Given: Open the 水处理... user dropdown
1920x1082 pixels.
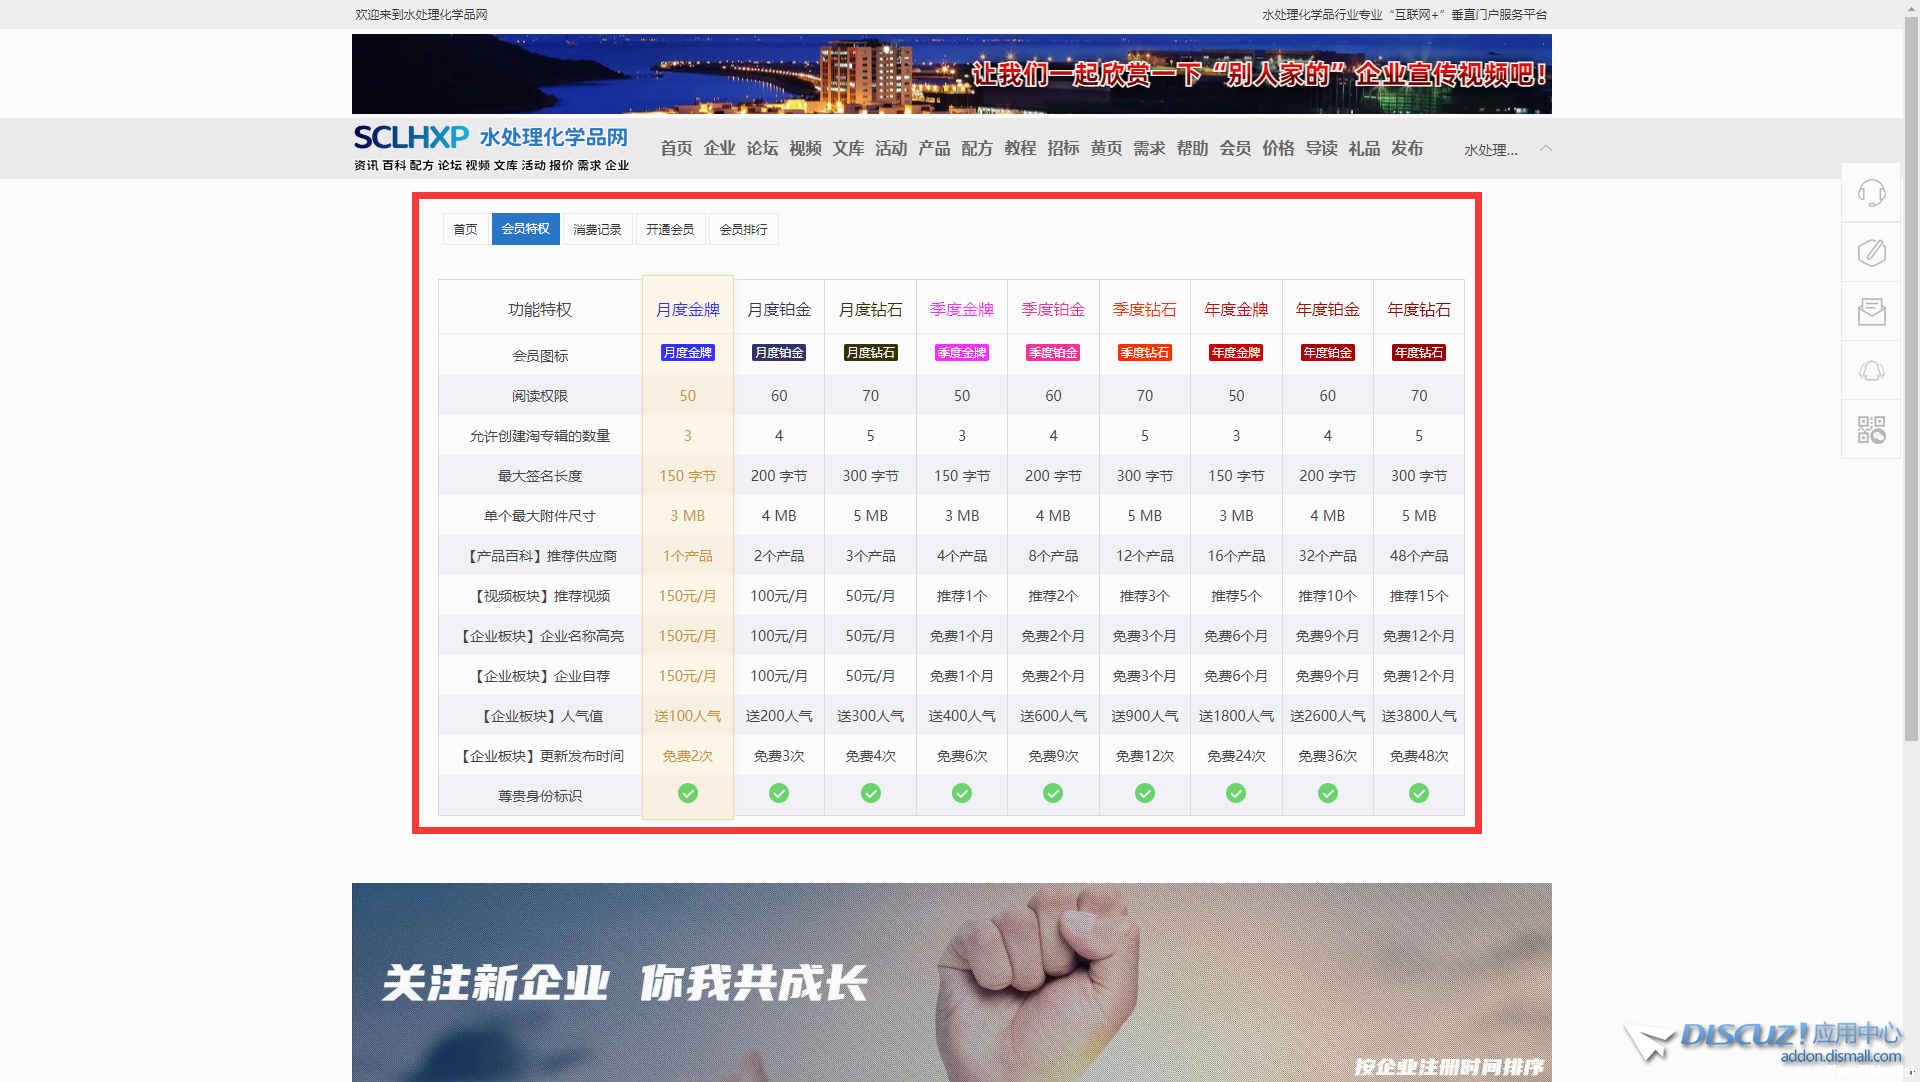Looking at the screenshot, I should 1490,150.
